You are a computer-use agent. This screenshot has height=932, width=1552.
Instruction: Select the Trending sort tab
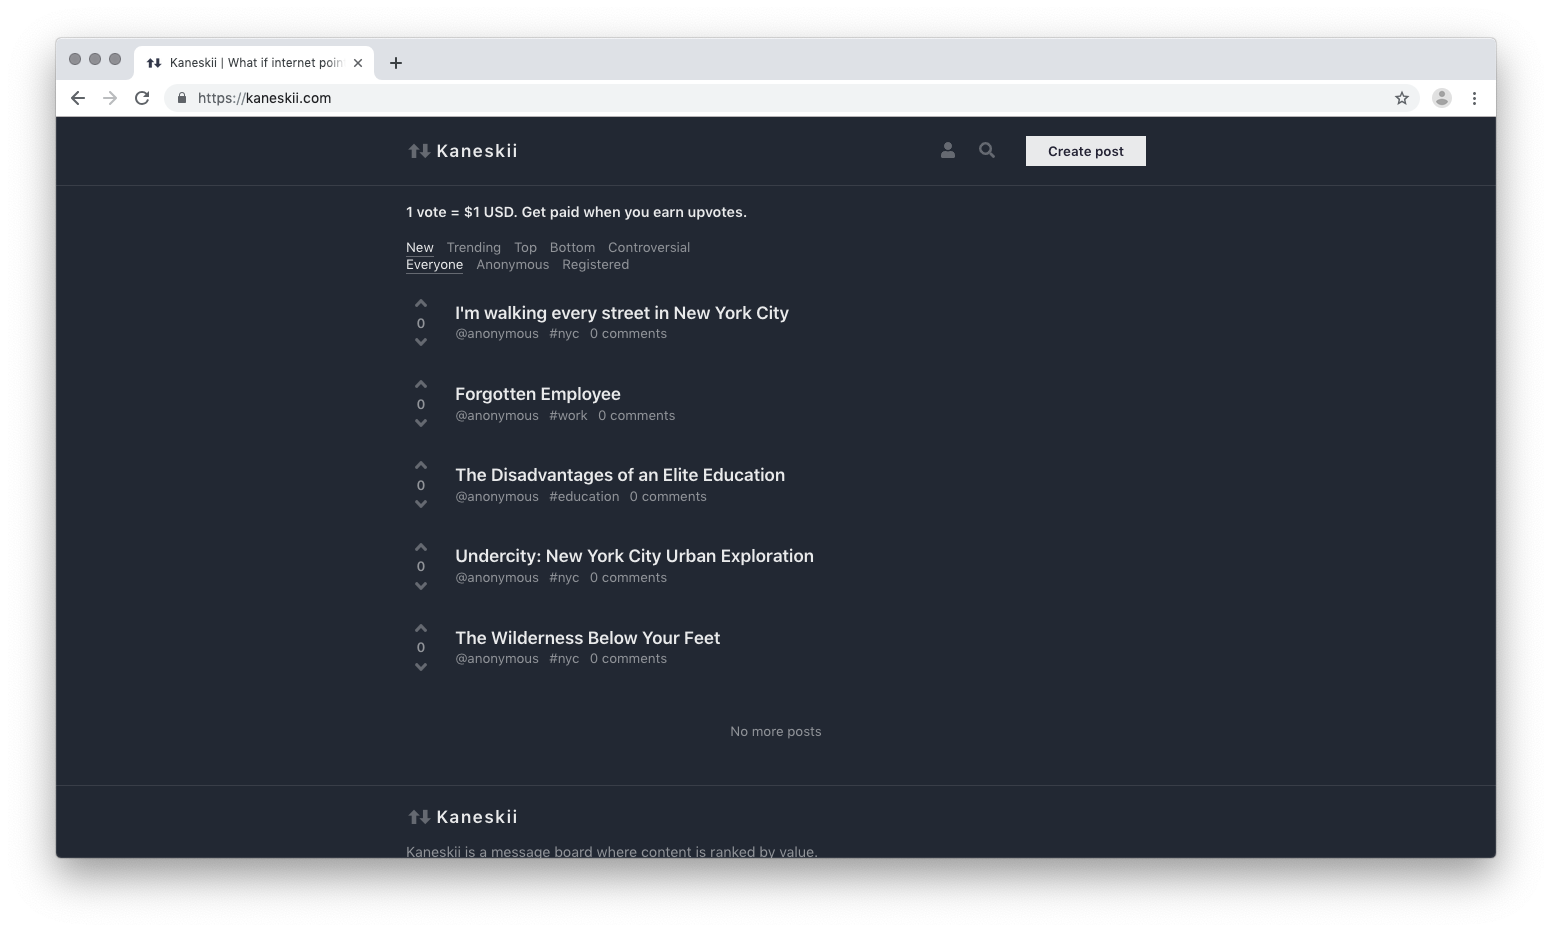473,247
